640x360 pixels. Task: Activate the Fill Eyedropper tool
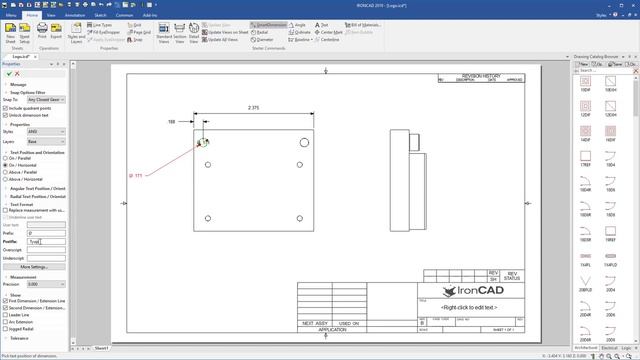coord(104,32)
